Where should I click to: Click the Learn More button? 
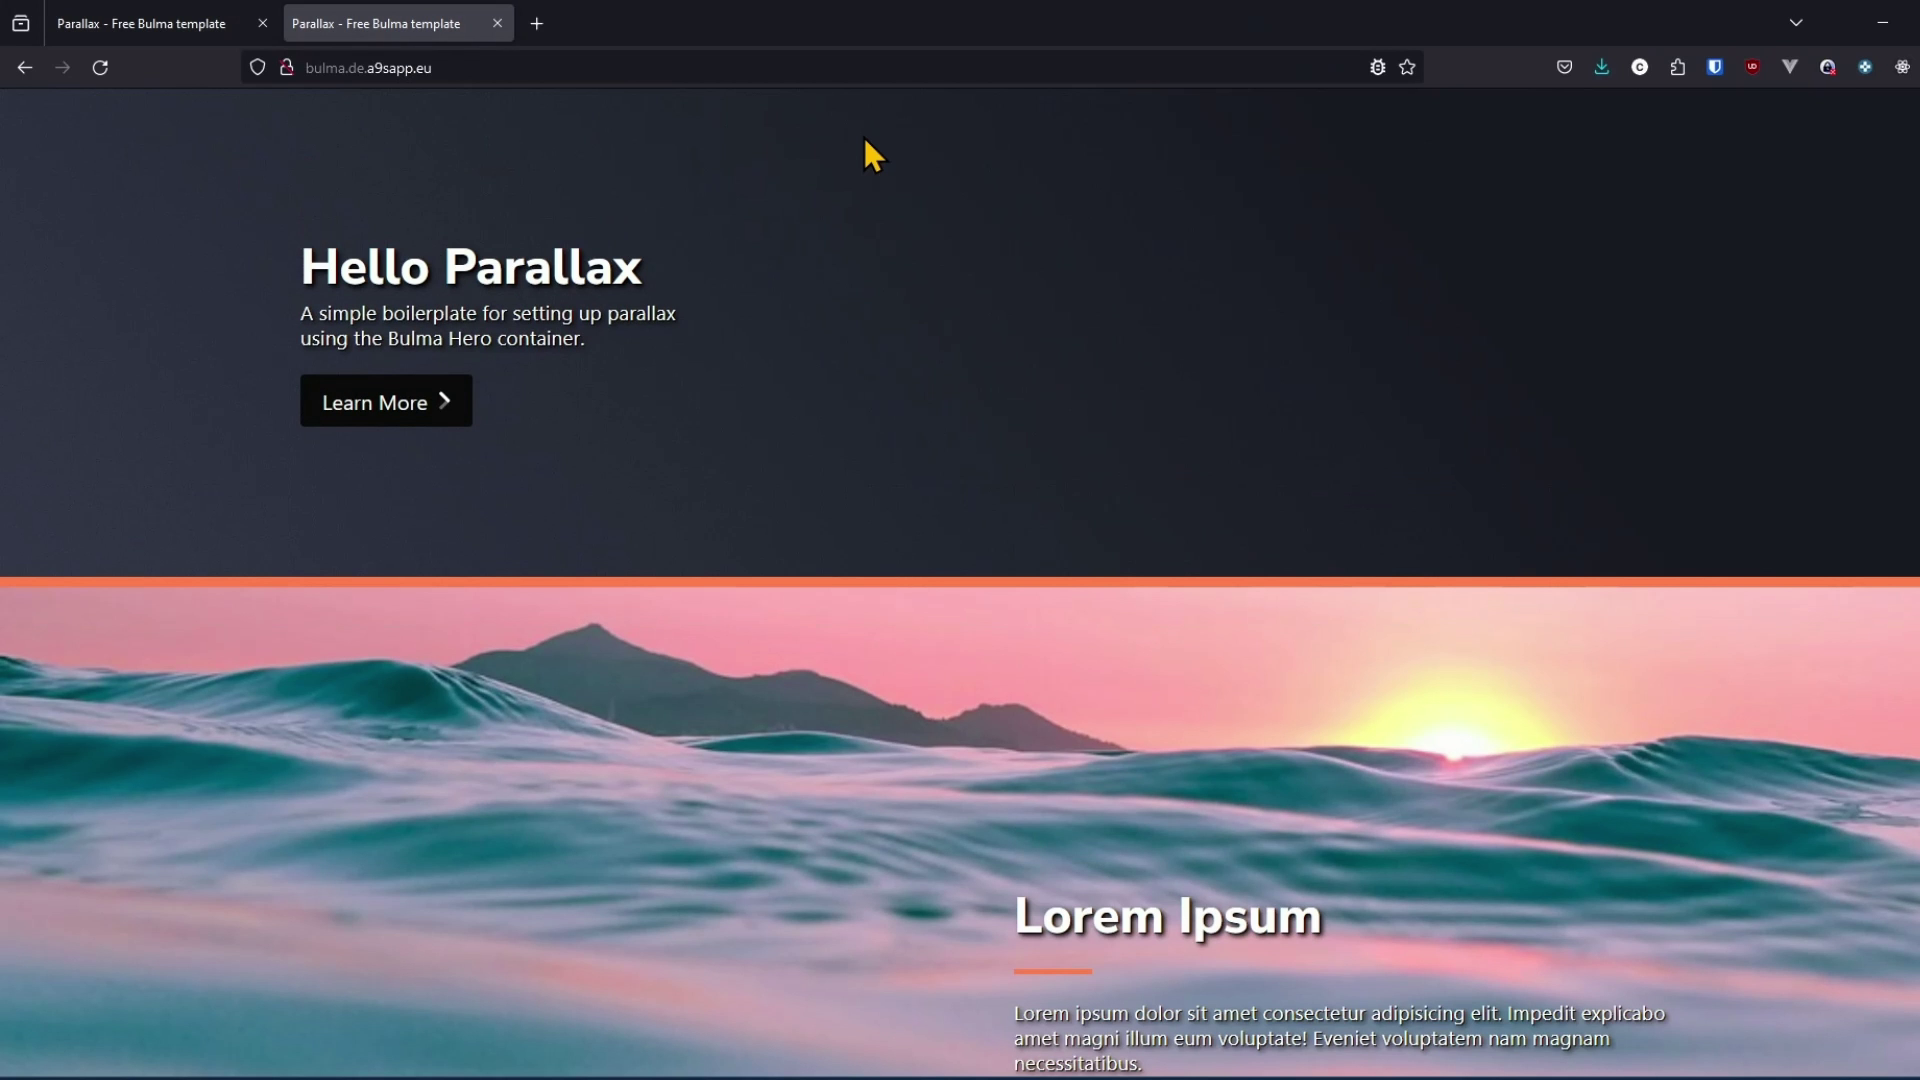pos(386,401)
